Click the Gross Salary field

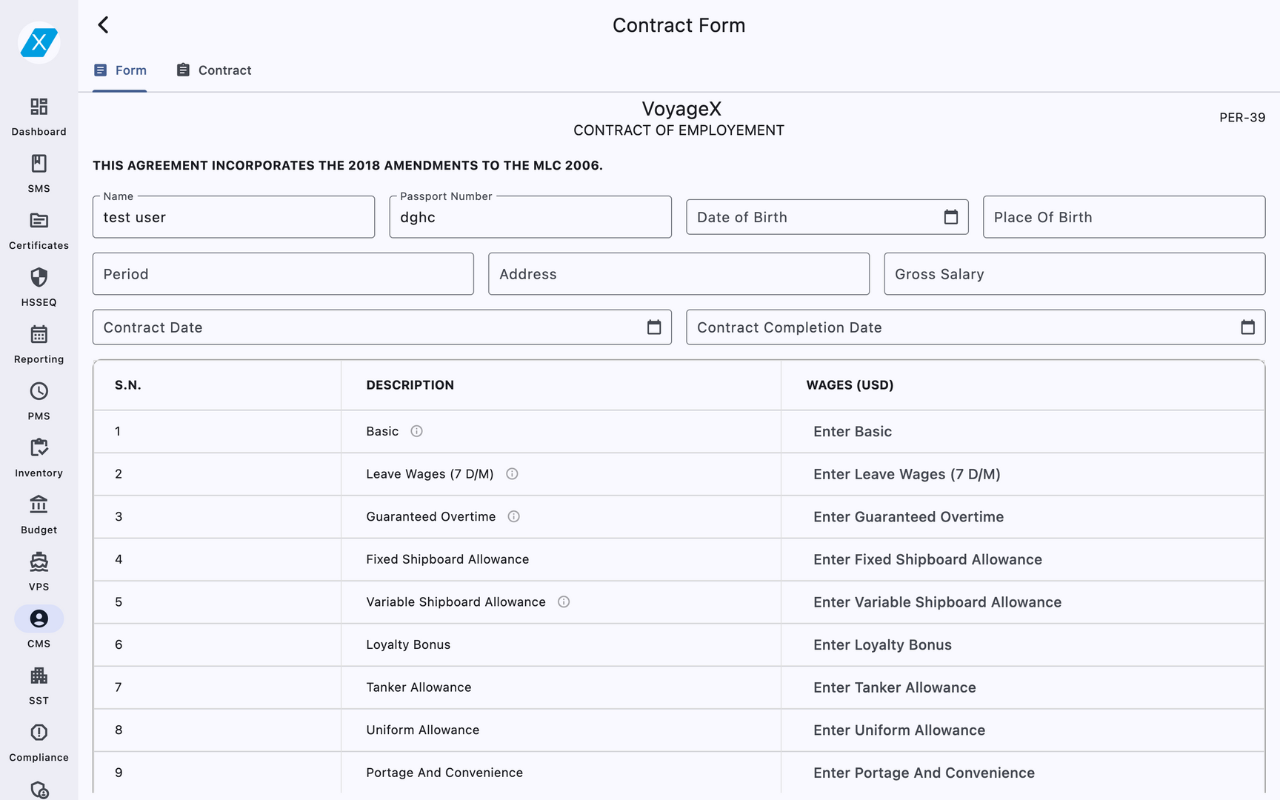click(1075, 274)
